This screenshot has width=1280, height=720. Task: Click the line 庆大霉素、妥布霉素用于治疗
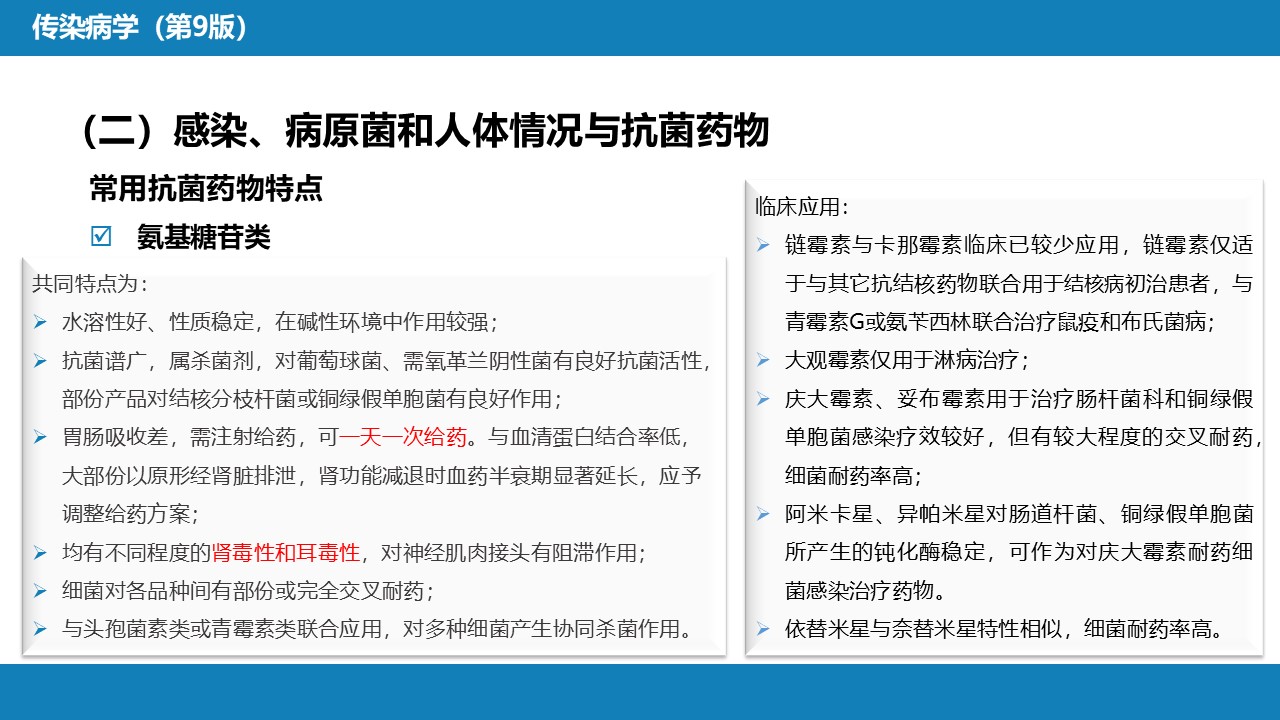coord(1019,399)
